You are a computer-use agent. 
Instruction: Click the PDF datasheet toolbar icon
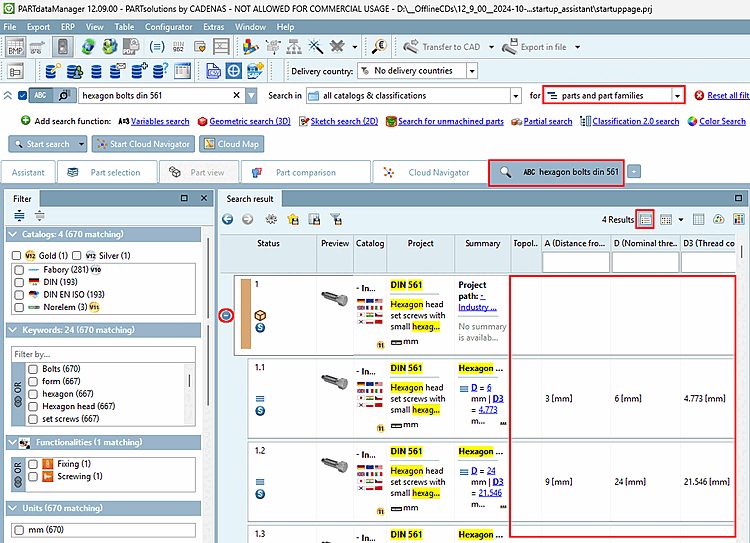131,47
